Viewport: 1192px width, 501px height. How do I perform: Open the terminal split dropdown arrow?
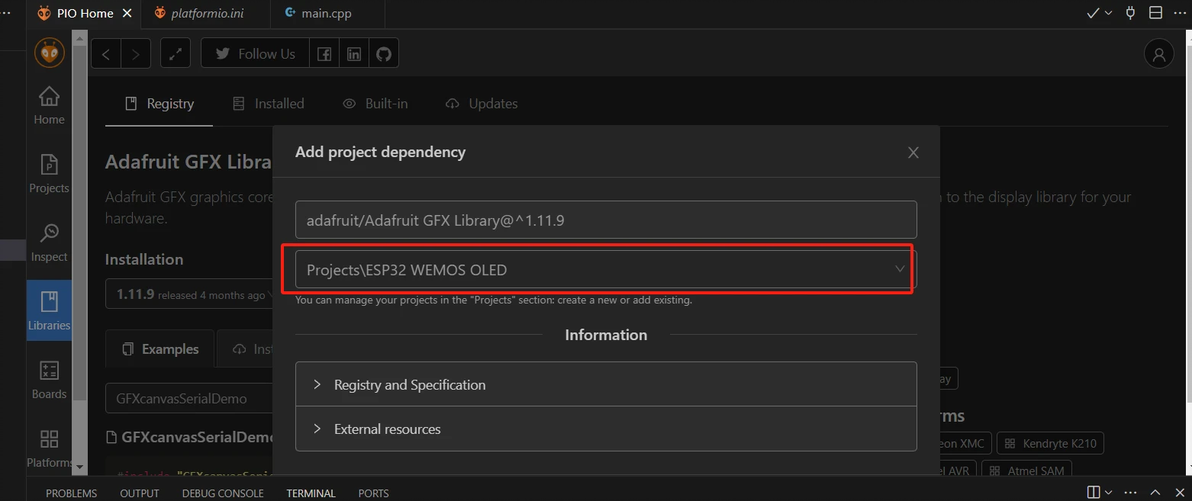coord(1108,493)
